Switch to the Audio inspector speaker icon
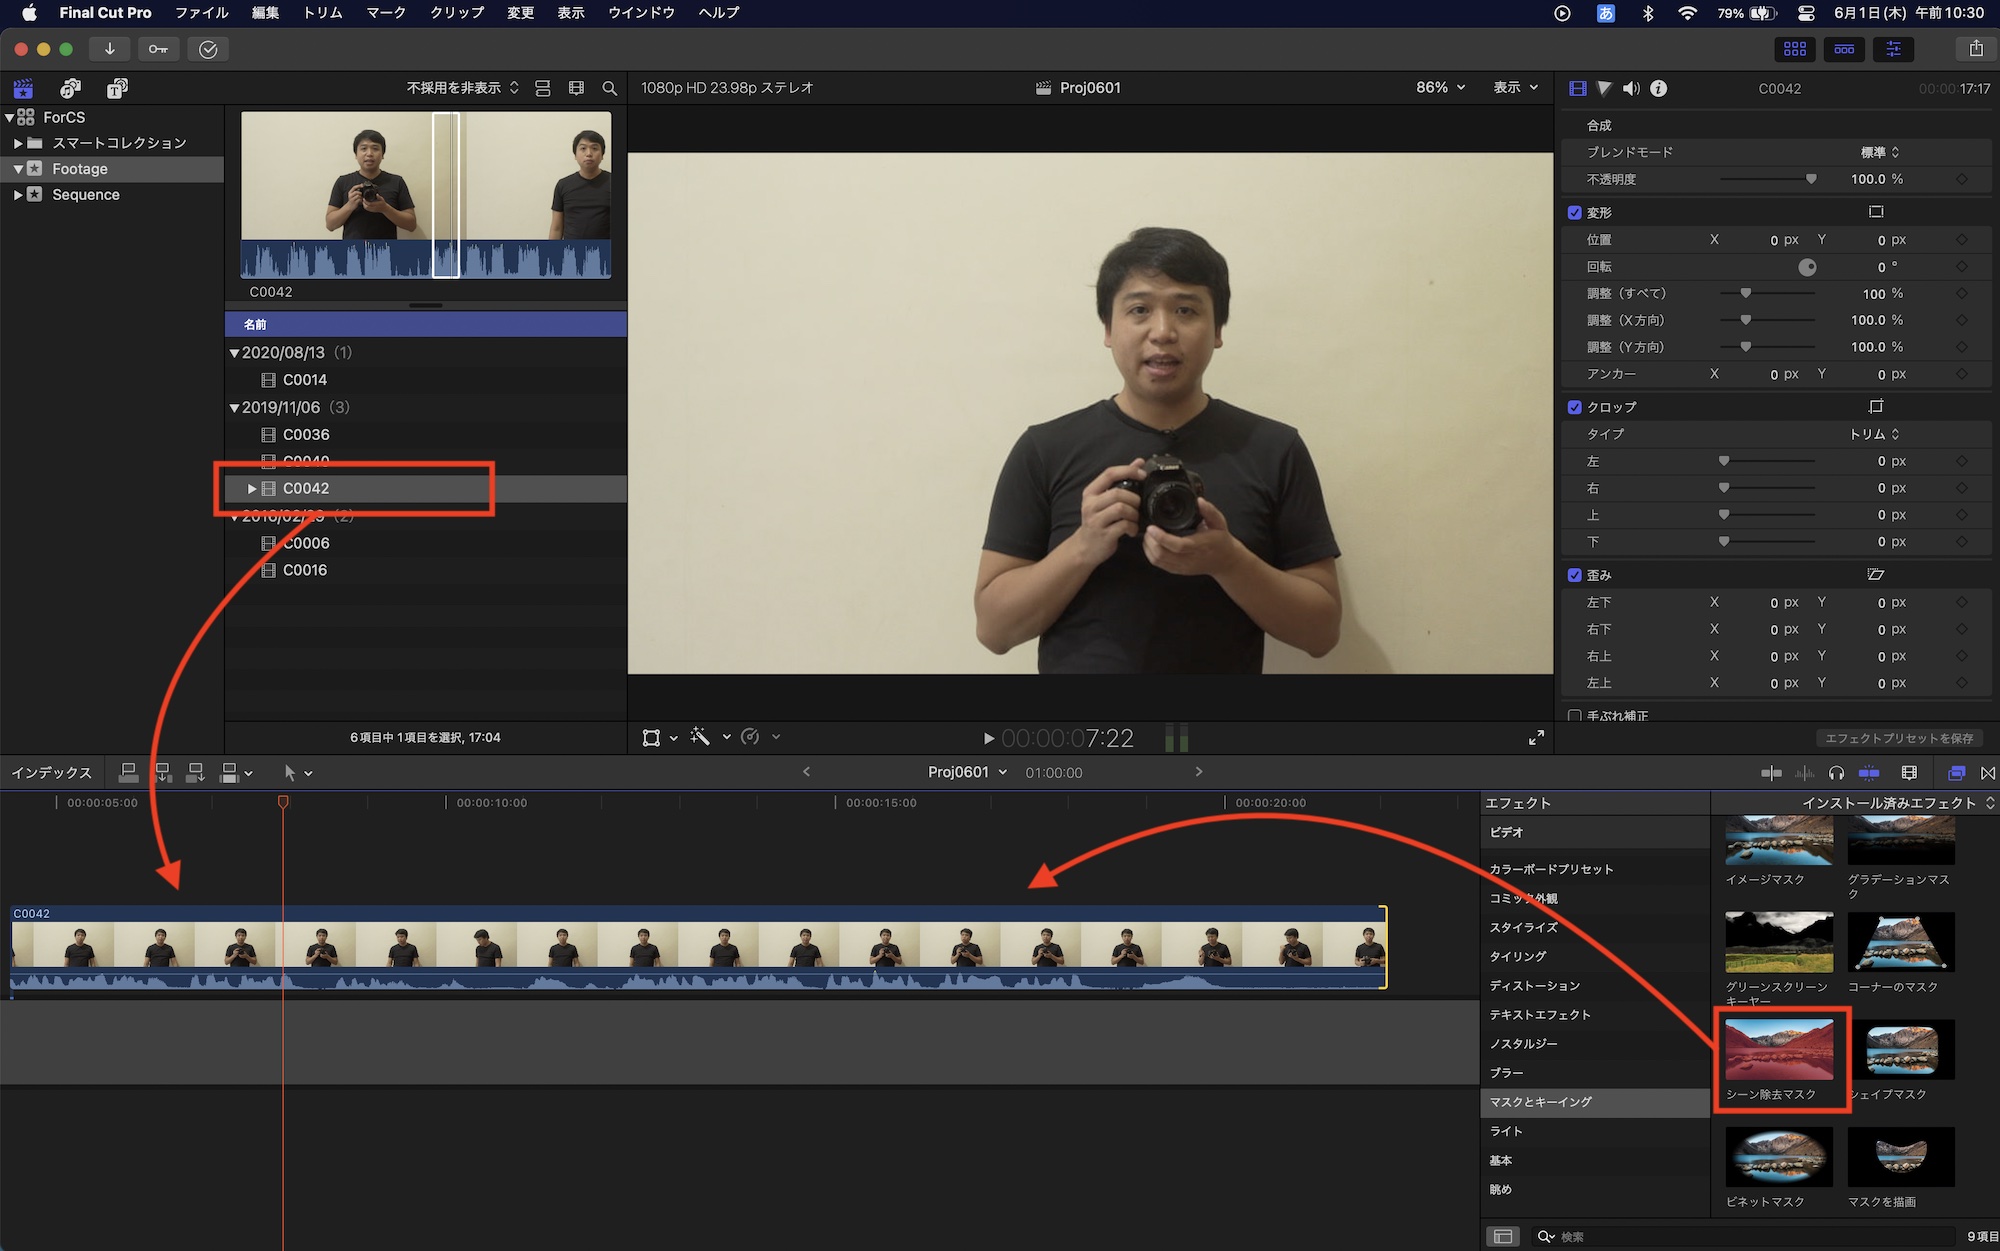The height and width of the screenshot is (1251, 2000). click(x=1631, y=88)
